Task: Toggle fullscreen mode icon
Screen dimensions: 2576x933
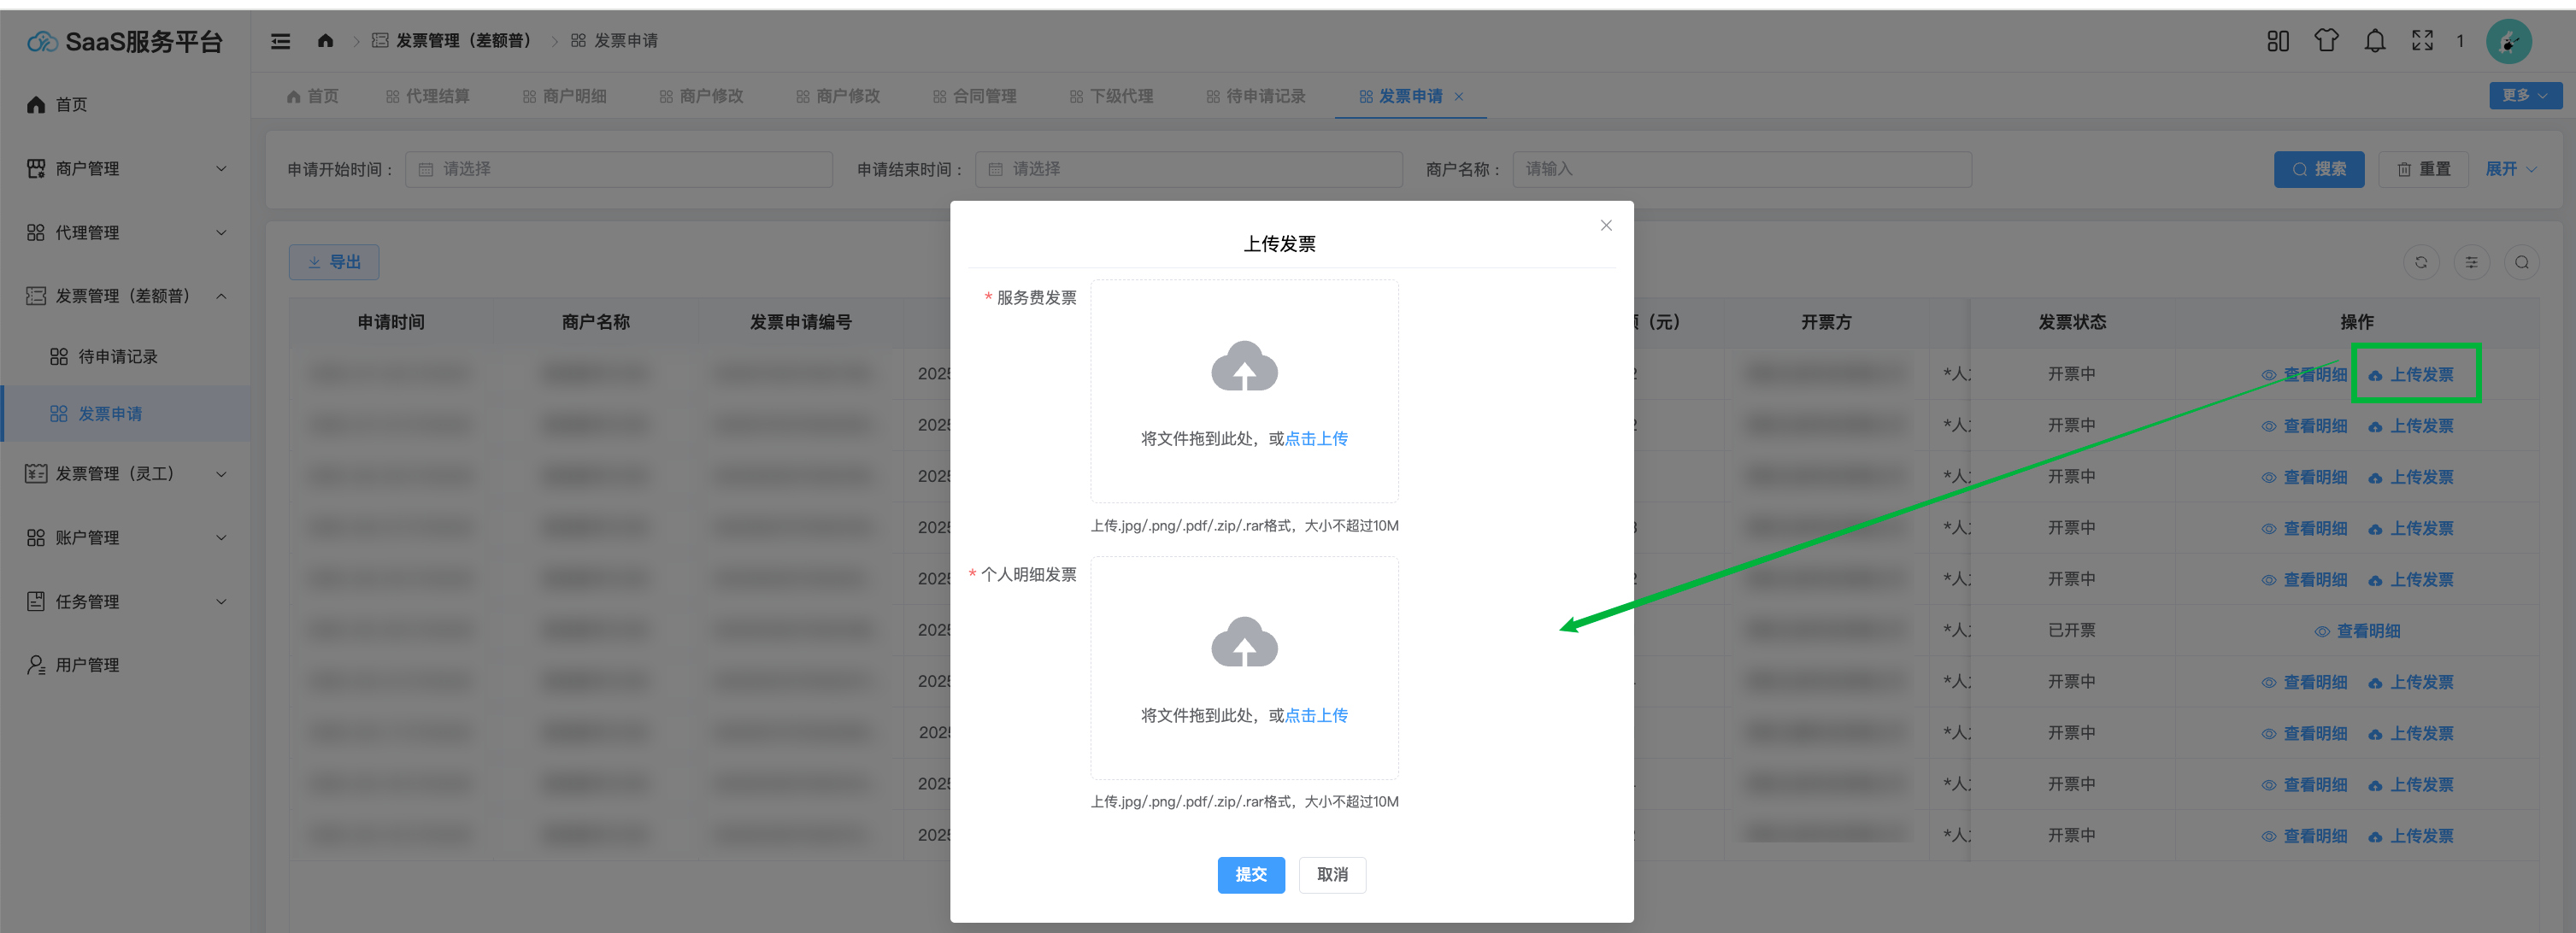Action: point(2422,41)
